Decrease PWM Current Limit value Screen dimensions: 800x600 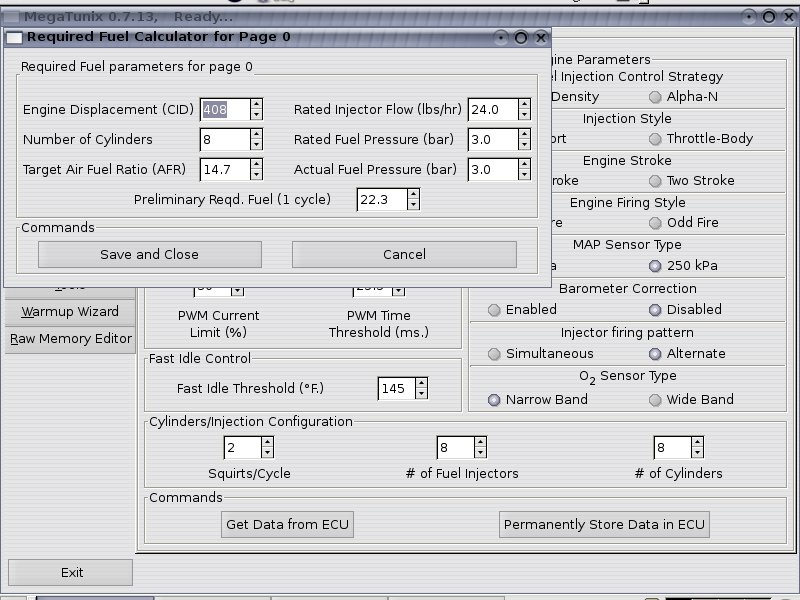click(x=238, y=291)
